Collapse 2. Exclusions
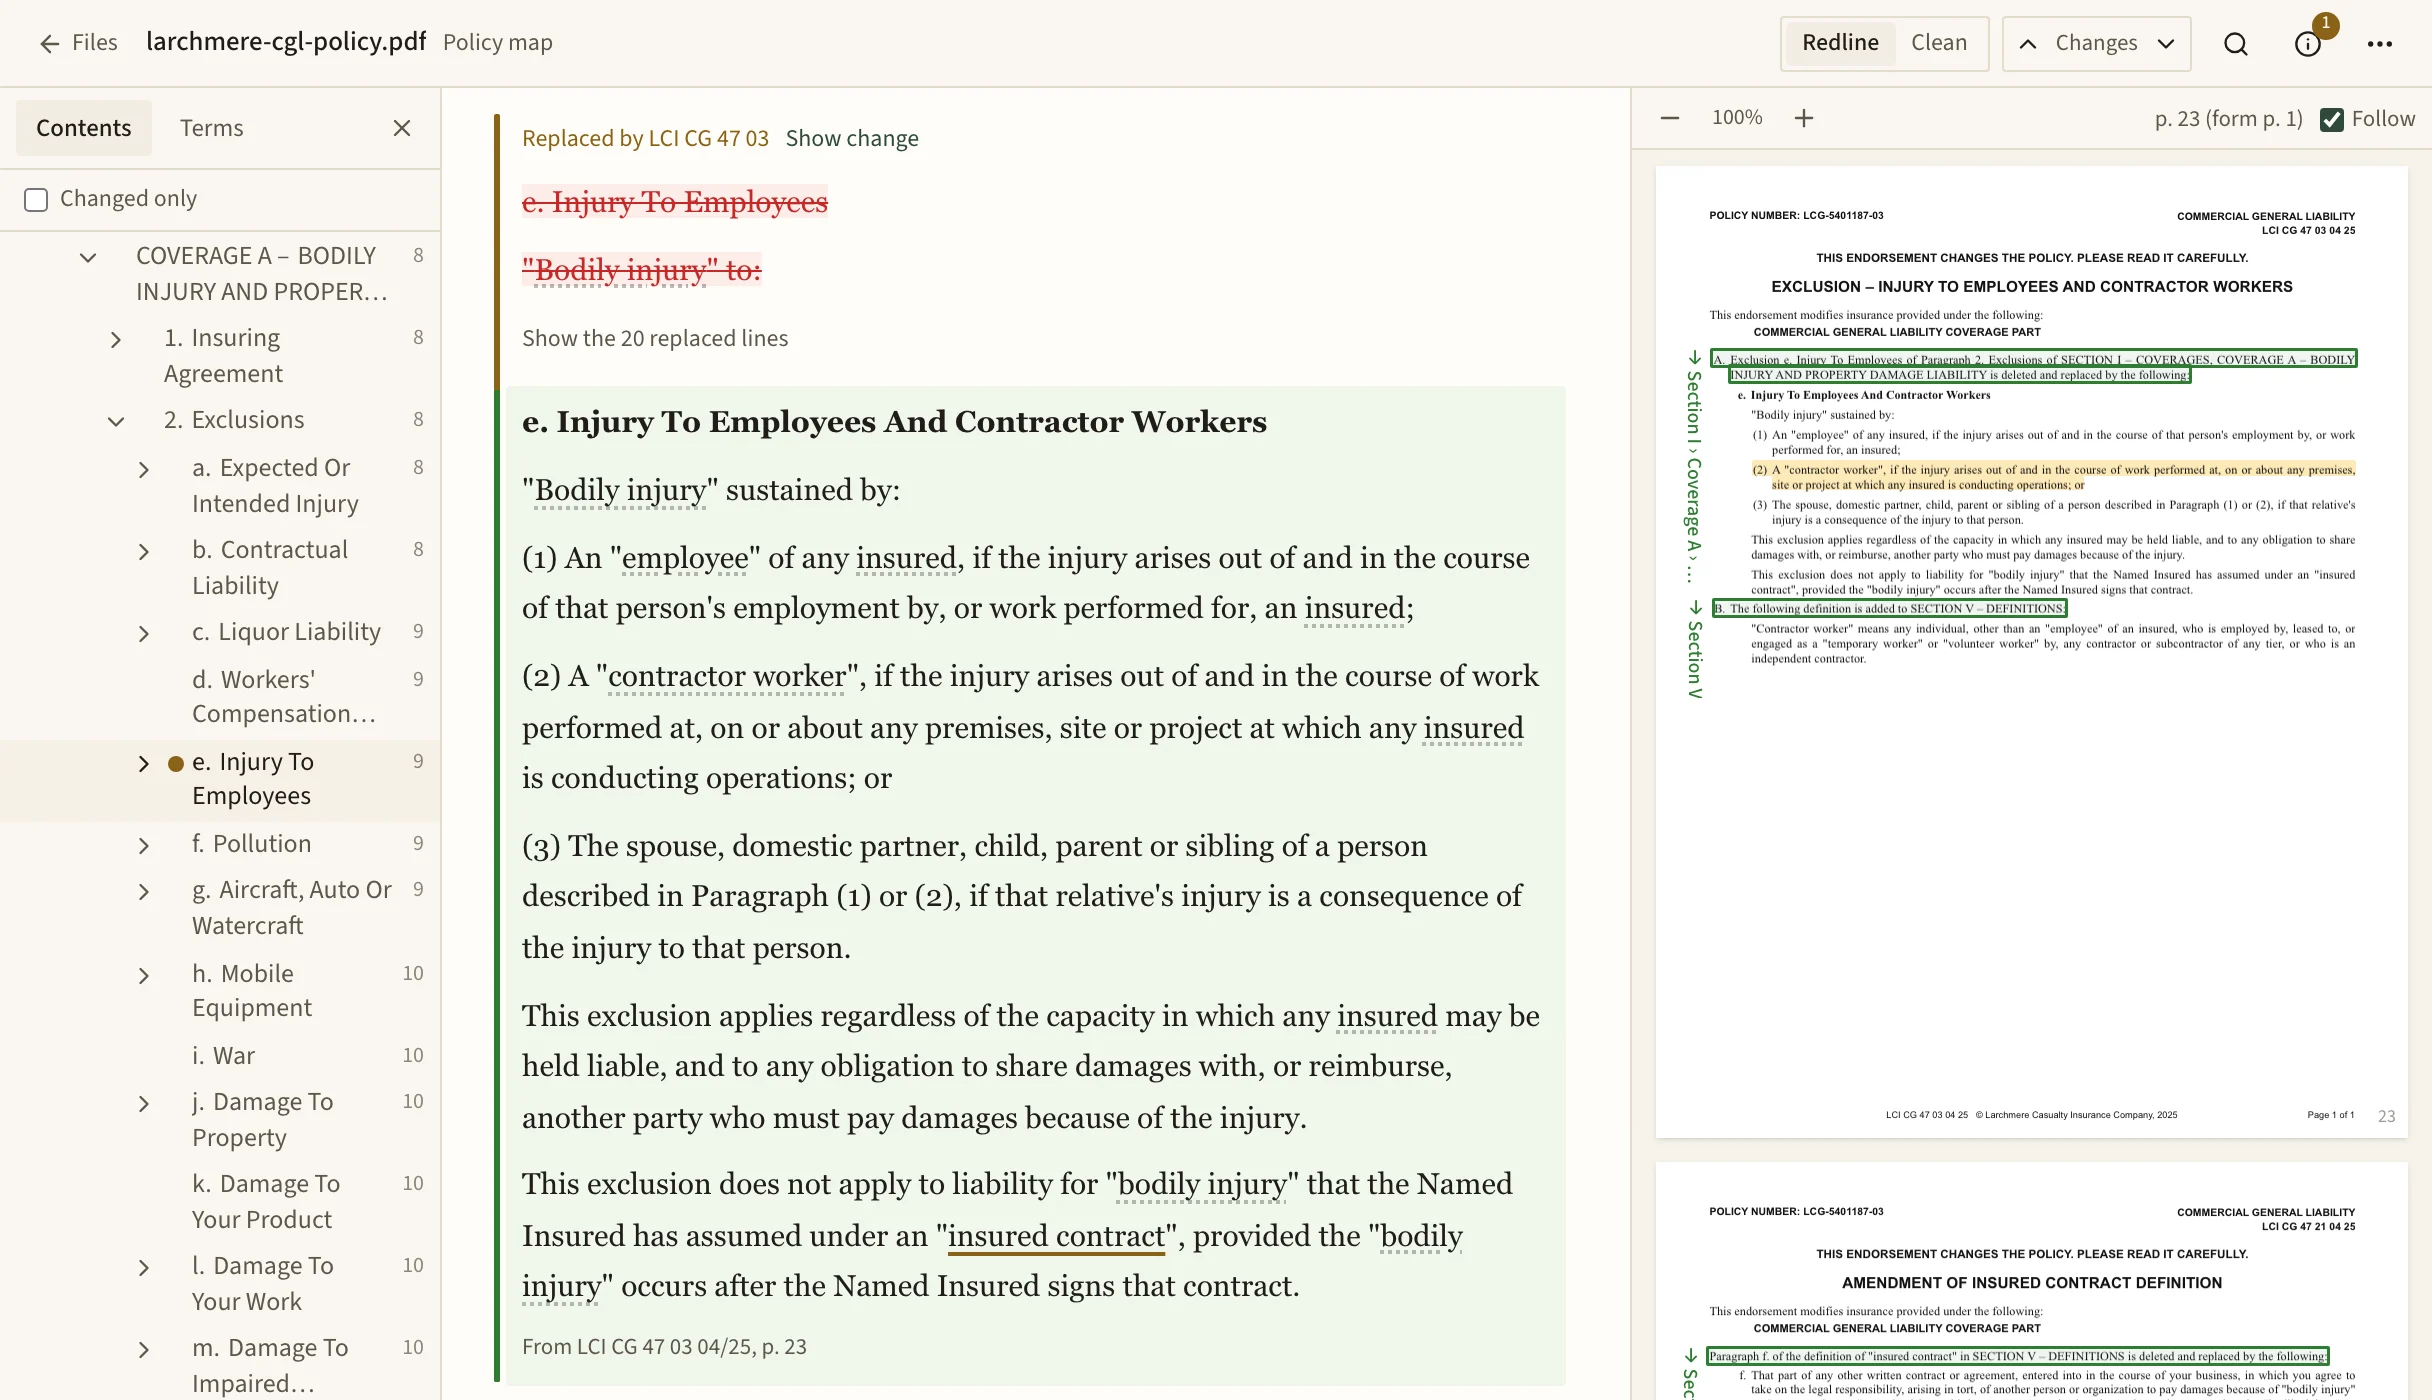The image size is (2432, 1400). tap(116, 422)
